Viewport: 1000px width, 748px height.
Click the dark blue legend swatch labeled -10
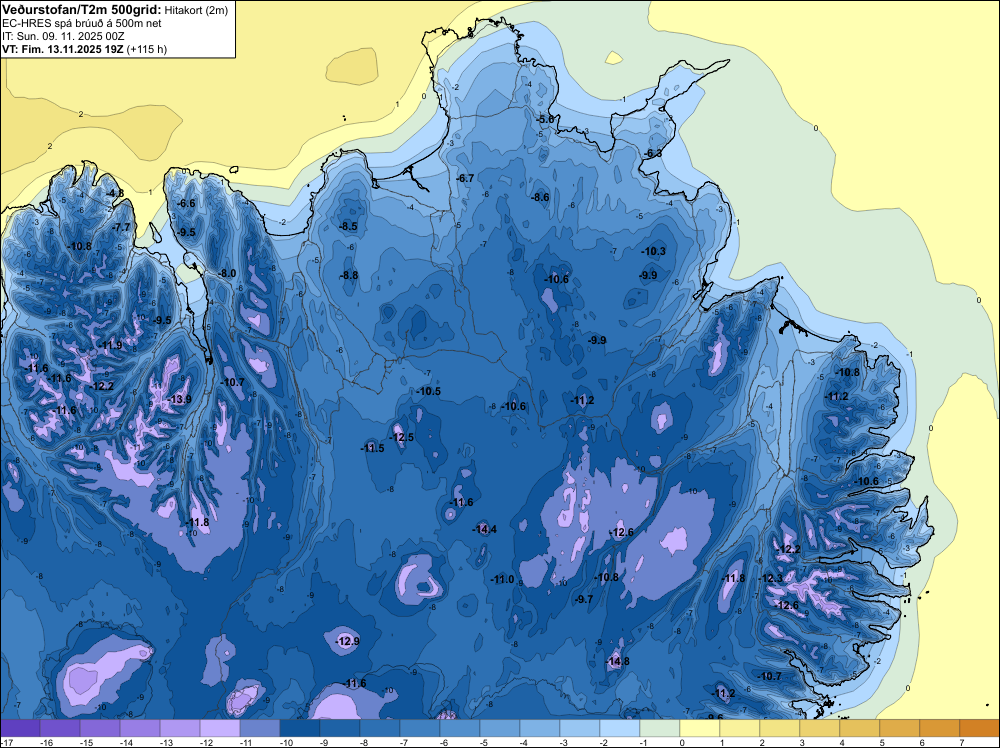tap(300, 728)
